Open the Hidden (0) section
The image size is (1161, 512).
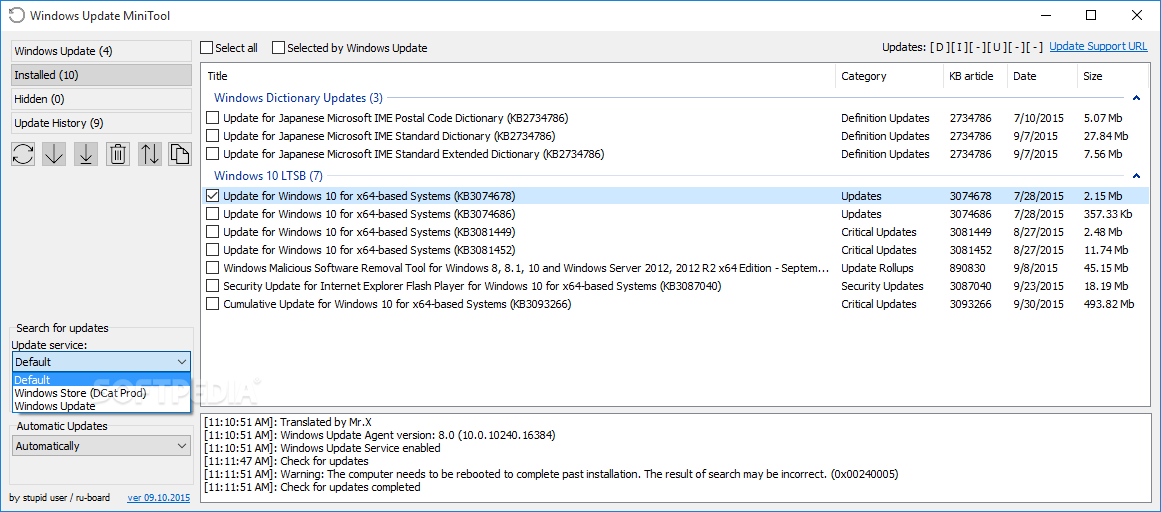point(101,99)
